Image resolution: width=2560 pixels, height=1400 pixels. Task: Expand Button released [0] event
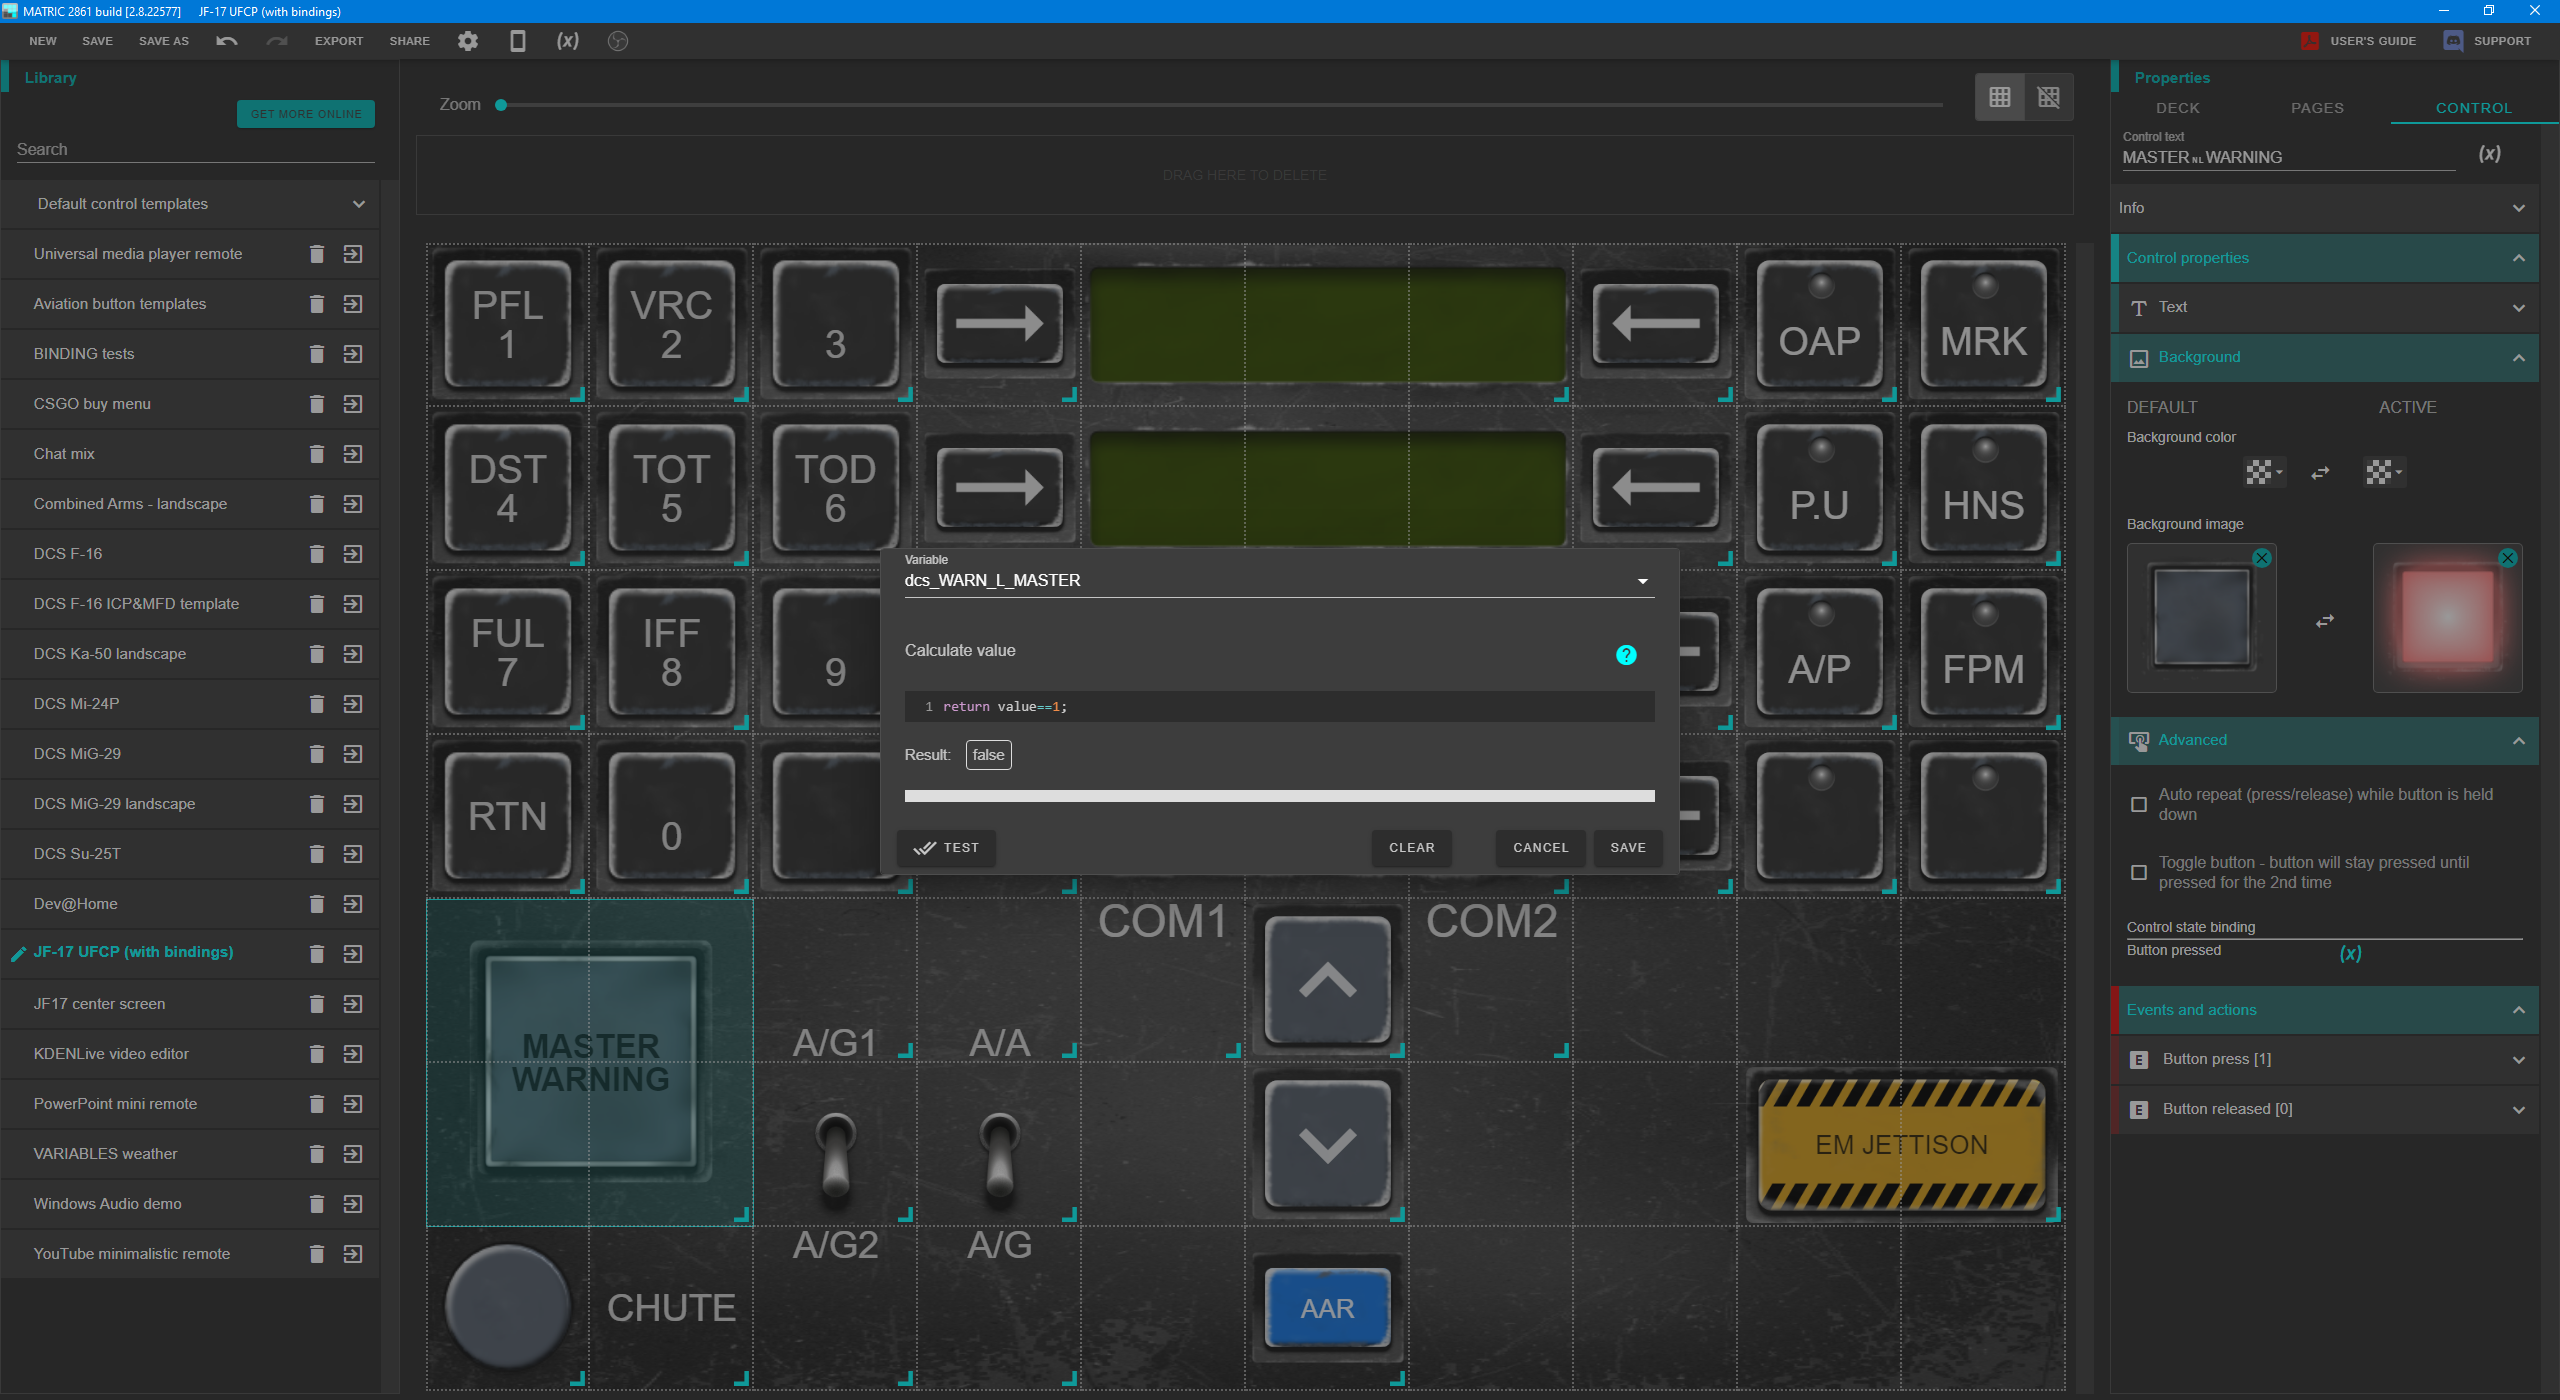pyautogui.click(x=2326, y=1110)
